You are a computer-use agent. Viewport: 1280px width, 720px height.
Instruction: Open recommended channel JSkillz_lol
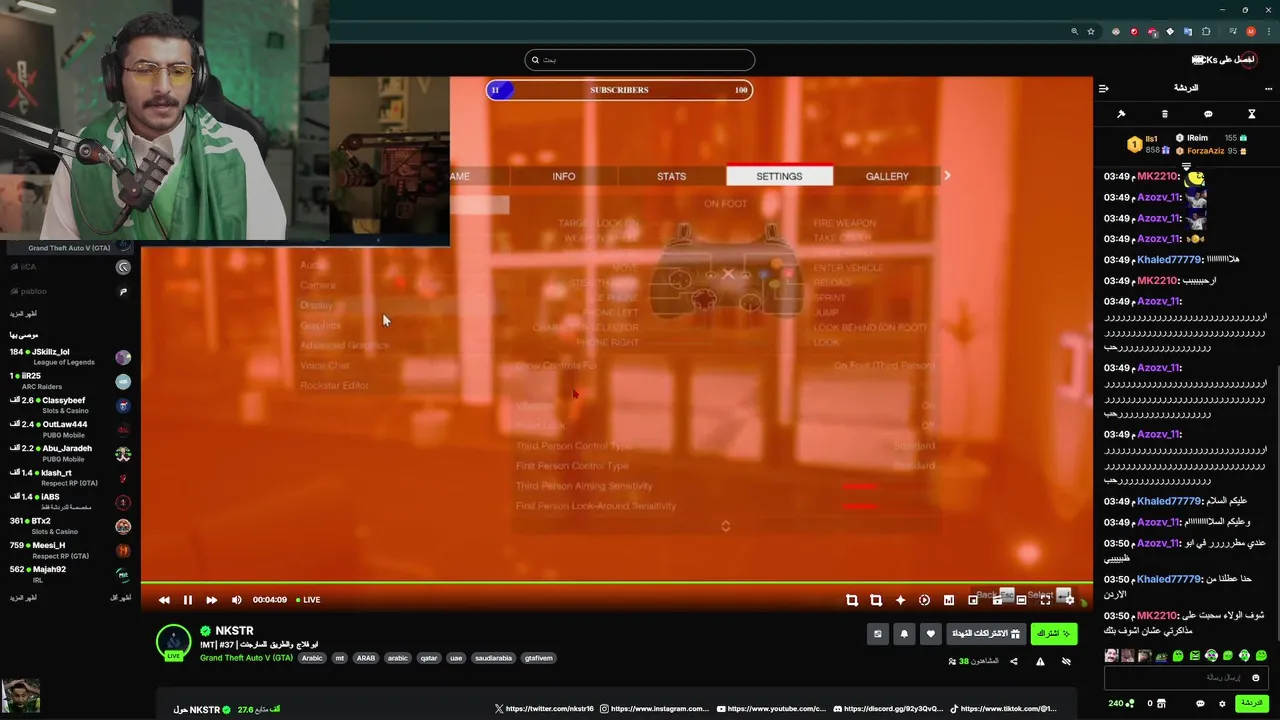click(x=70, y=357)
